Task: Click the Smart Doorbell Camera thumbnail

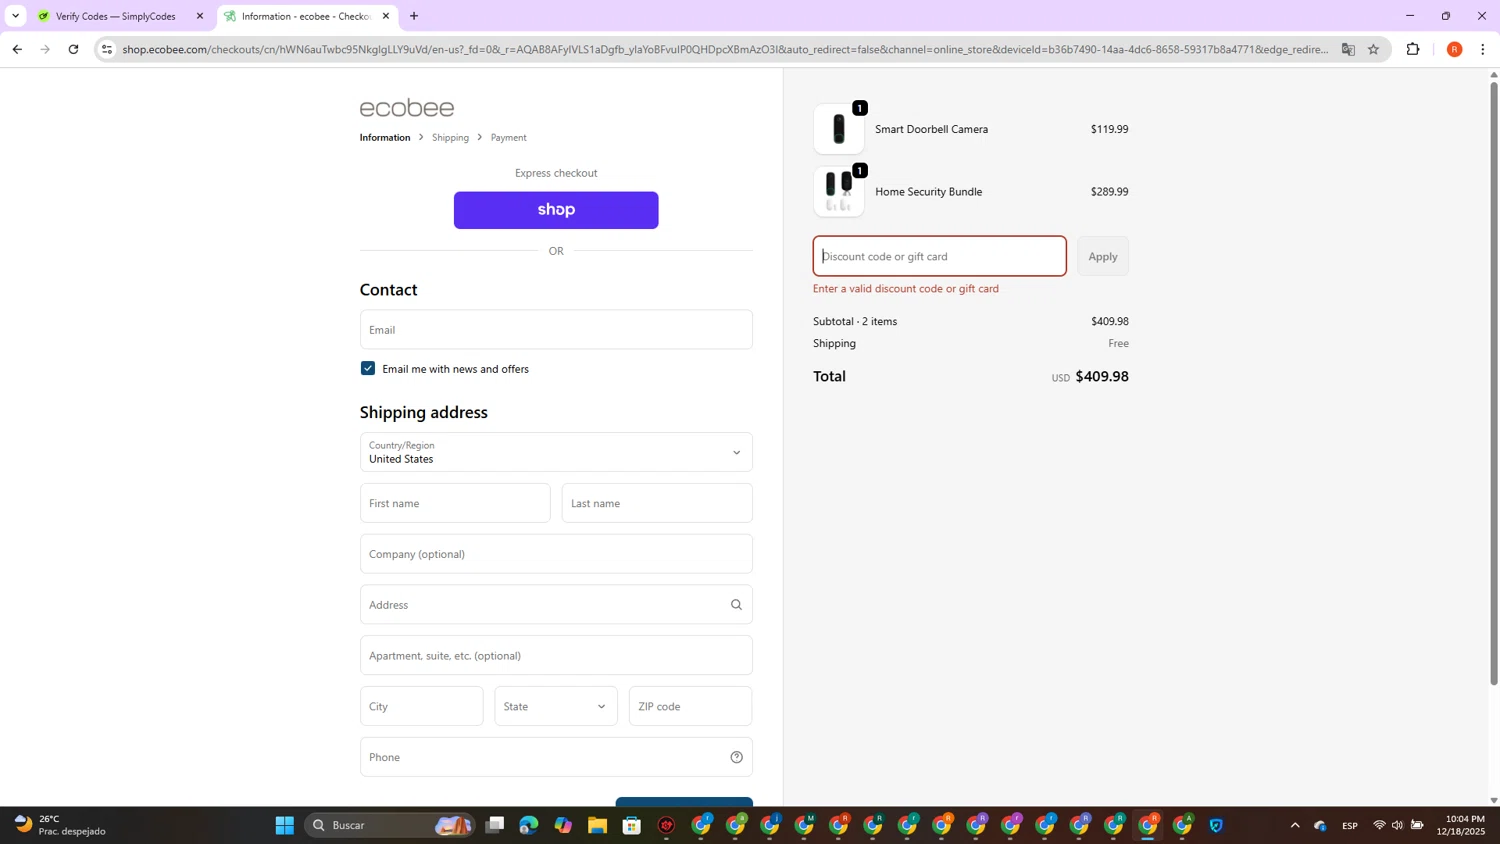Action: tap(839, 129)
